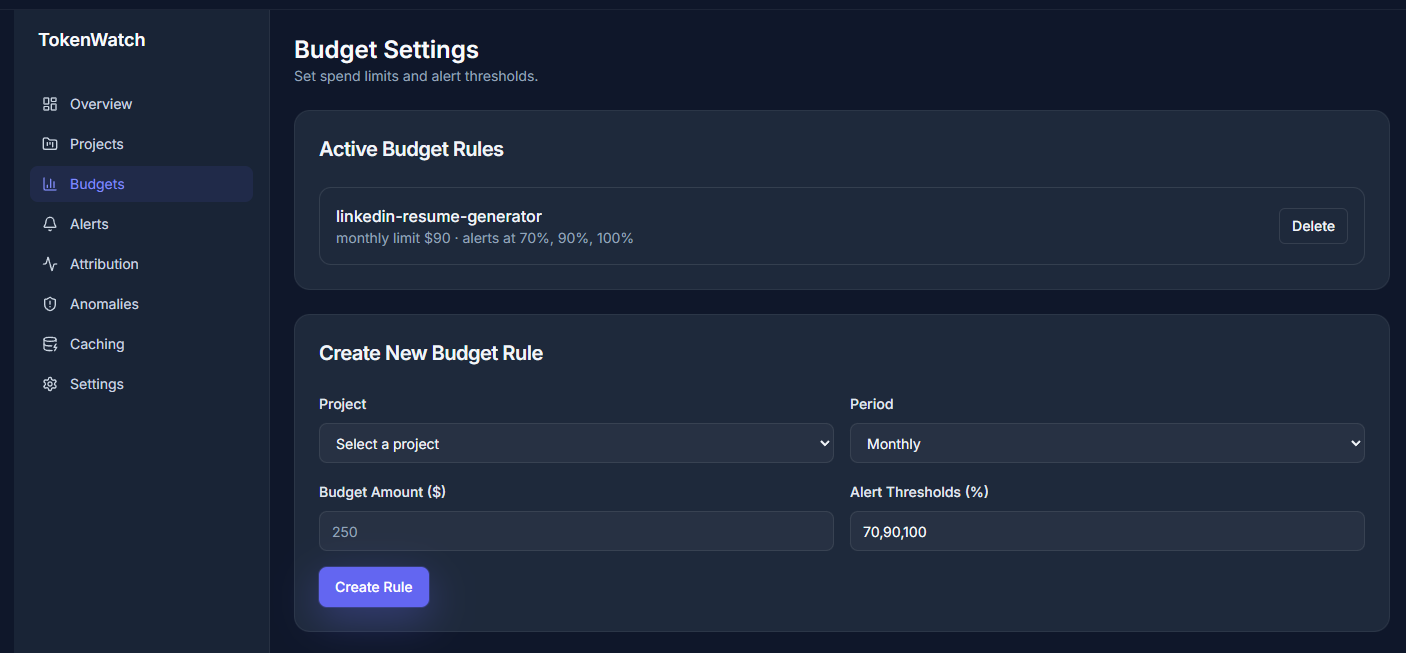
Task: Go to Projects in sidebar
Action: click(141, 144)
